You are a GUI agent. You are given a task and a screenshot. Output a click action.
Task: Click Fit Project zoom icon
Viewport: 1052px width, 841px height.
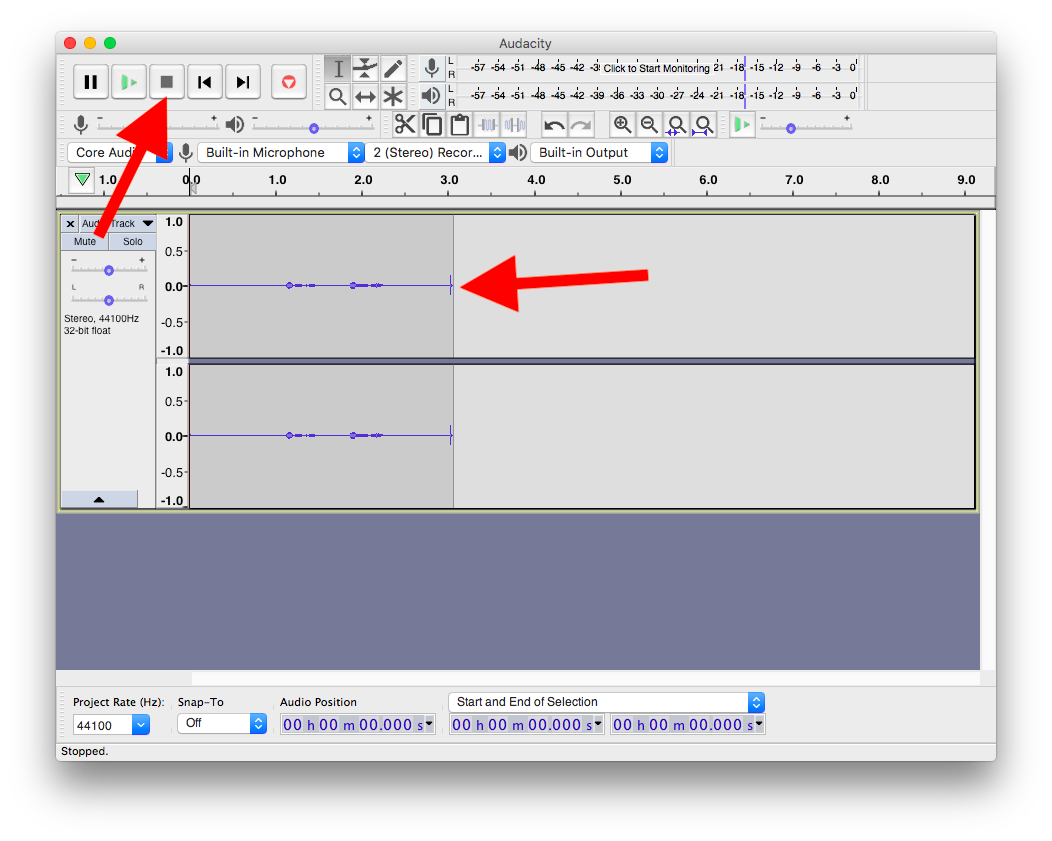pyautogui.click(x=703, y=125)
